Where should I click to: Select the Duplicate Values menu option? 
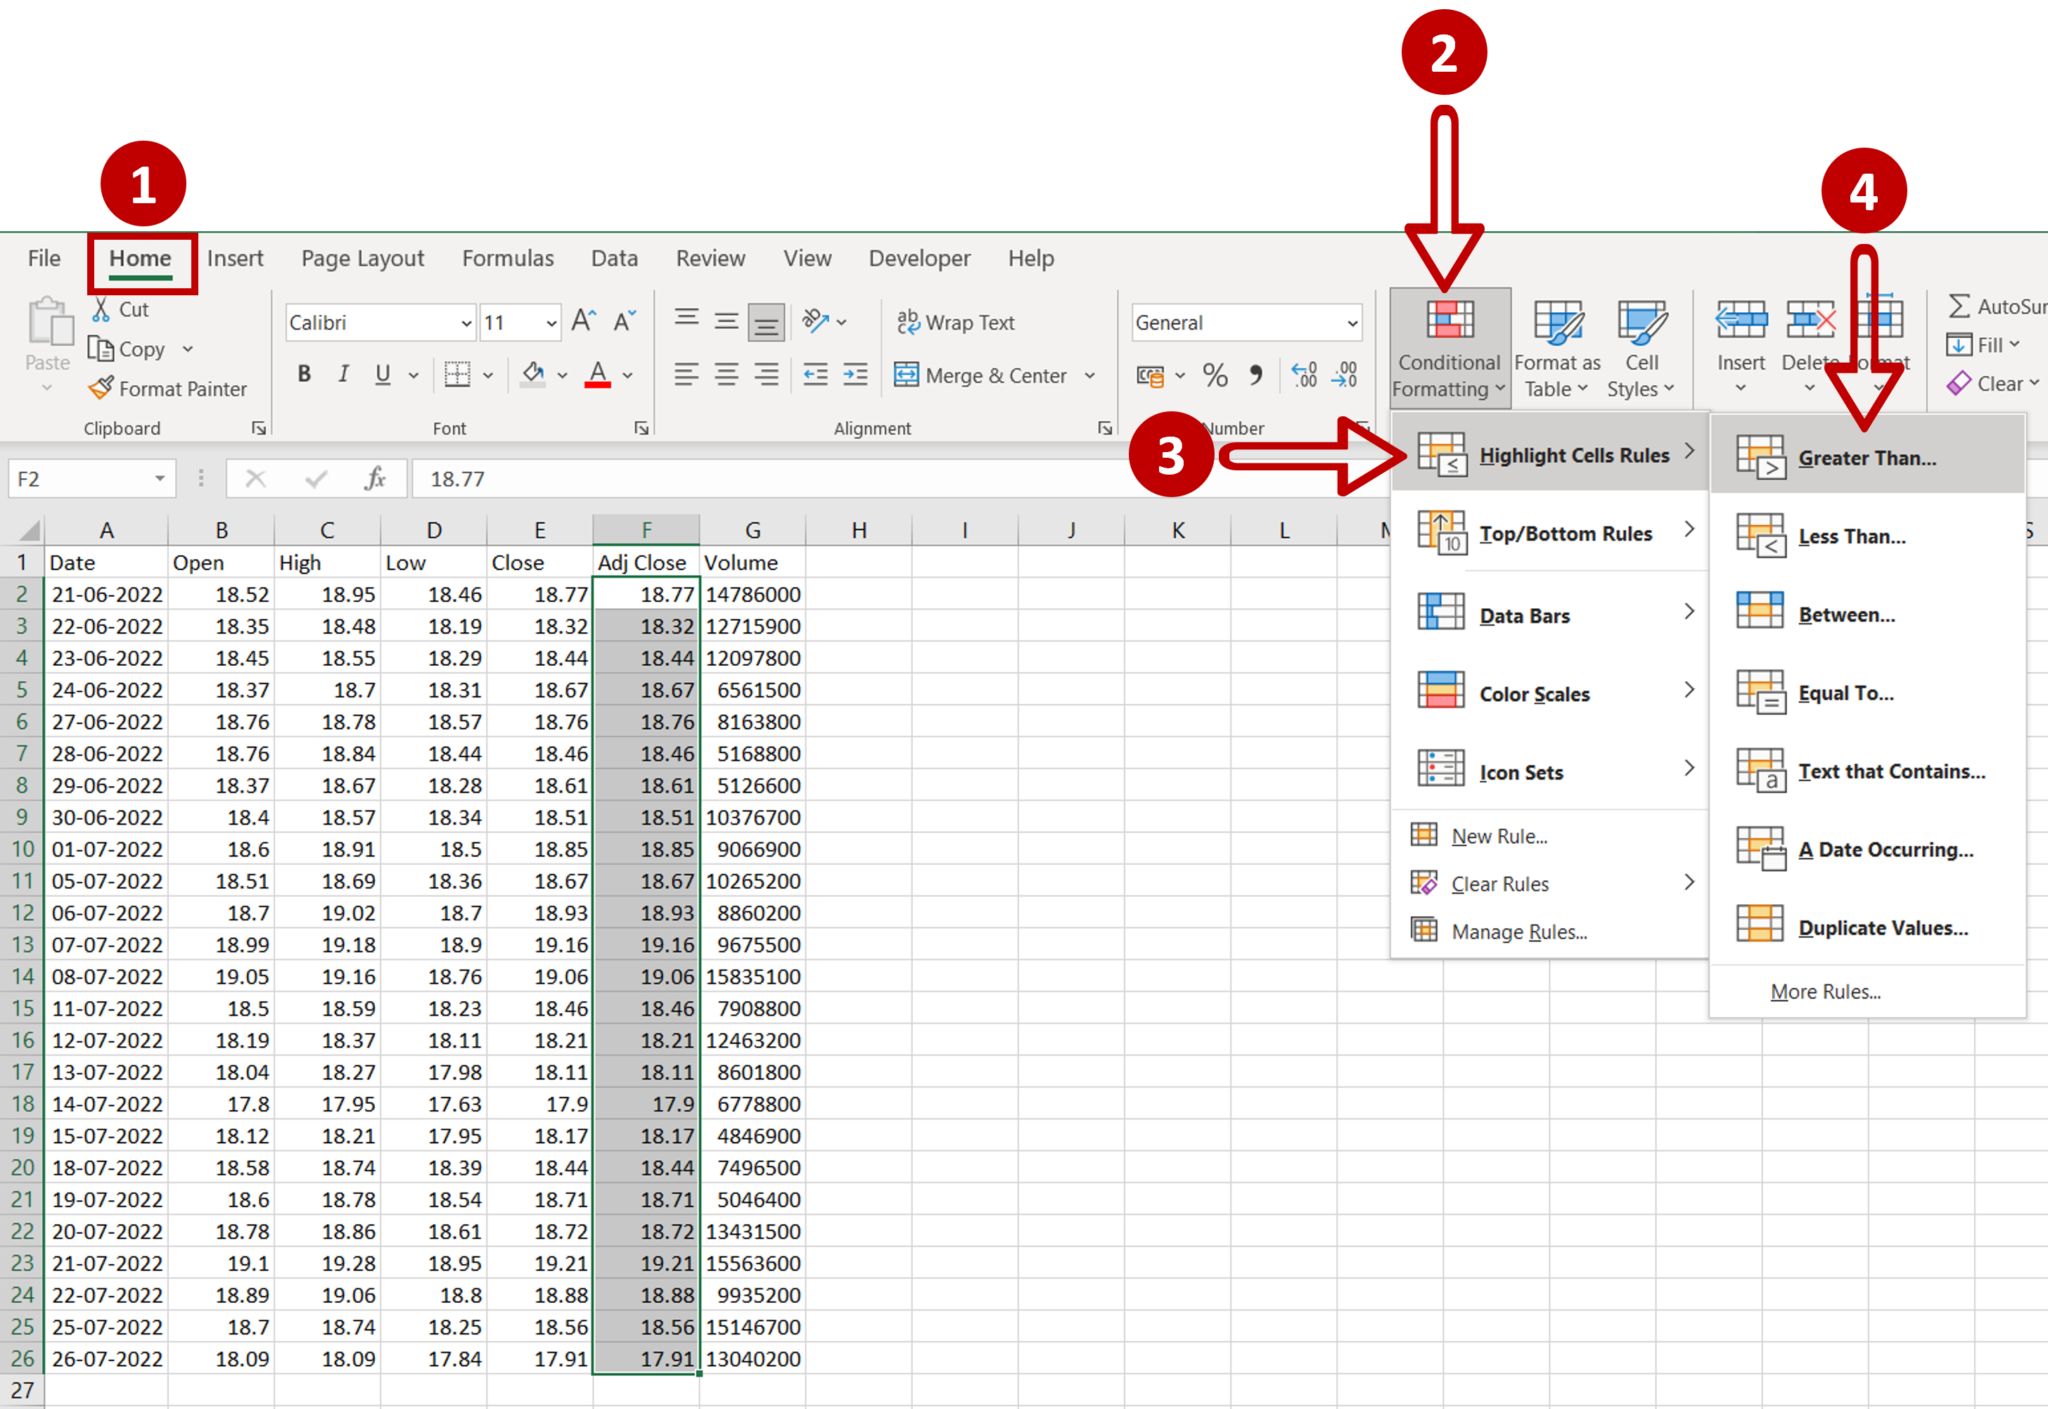1877,928
